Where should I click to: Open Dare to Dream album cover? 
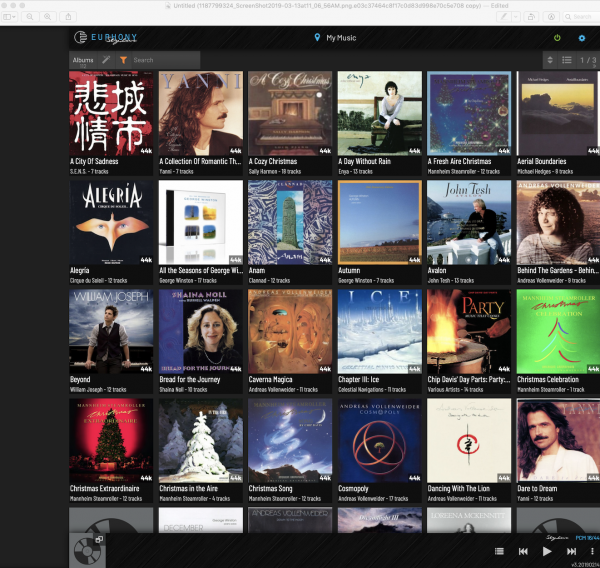(558, 440)
